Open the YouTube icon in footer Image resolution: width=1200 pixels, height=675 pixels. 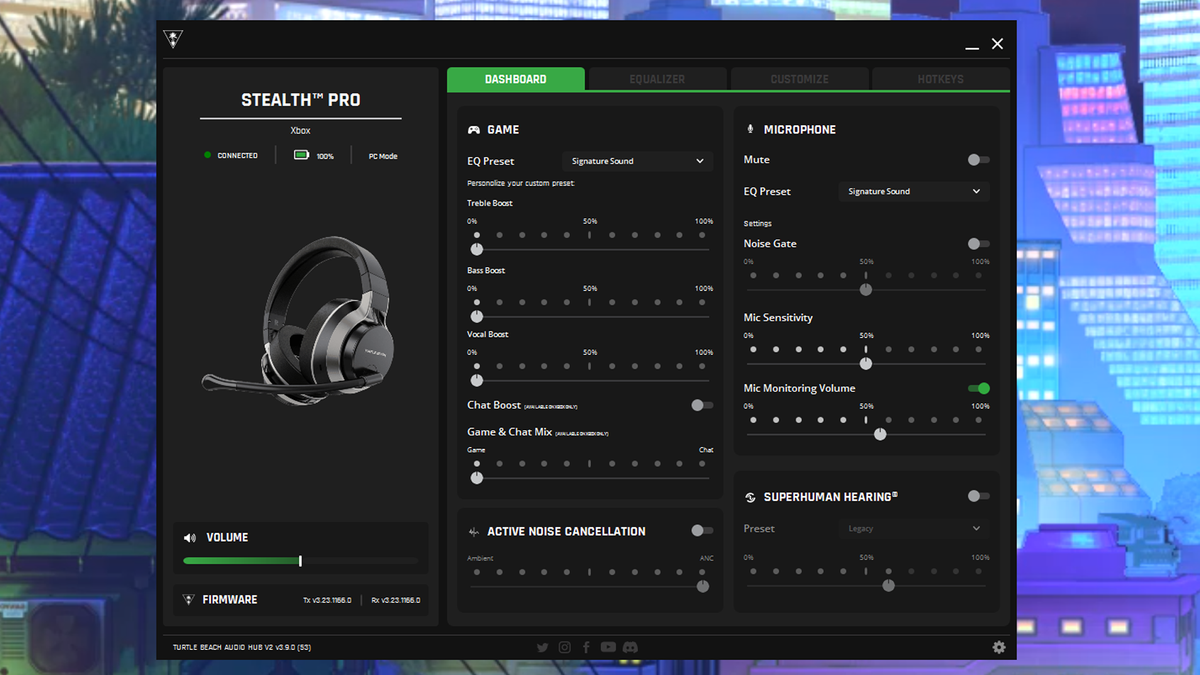click(x=608, y=648)
